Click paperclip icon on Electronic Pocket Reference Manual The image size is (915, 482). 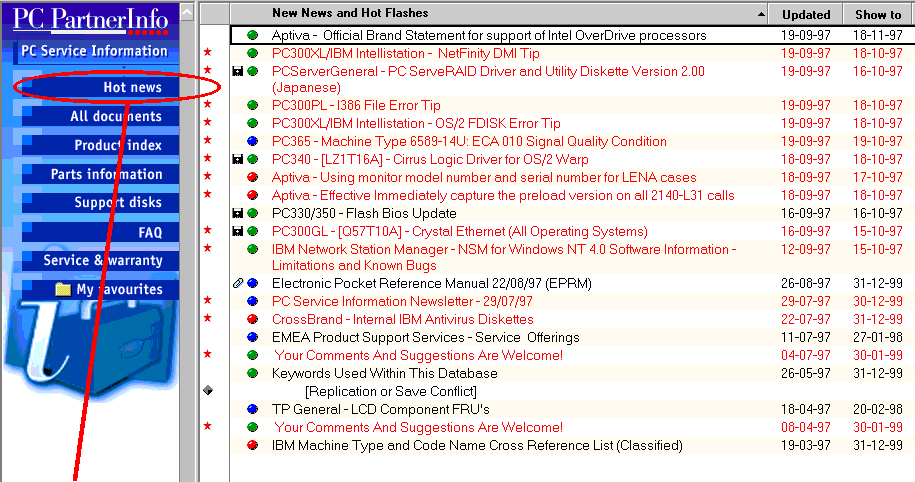click(x=237, y=284)
